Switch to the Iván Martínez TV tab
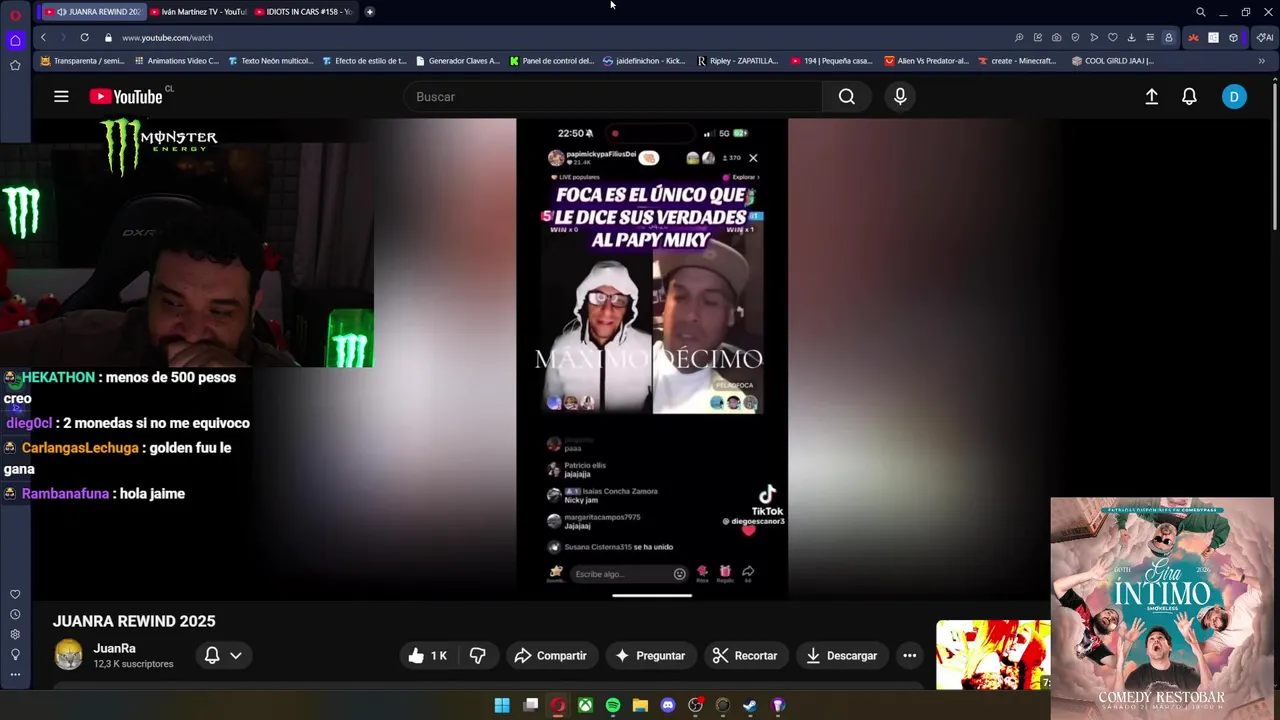 (198, 12)
